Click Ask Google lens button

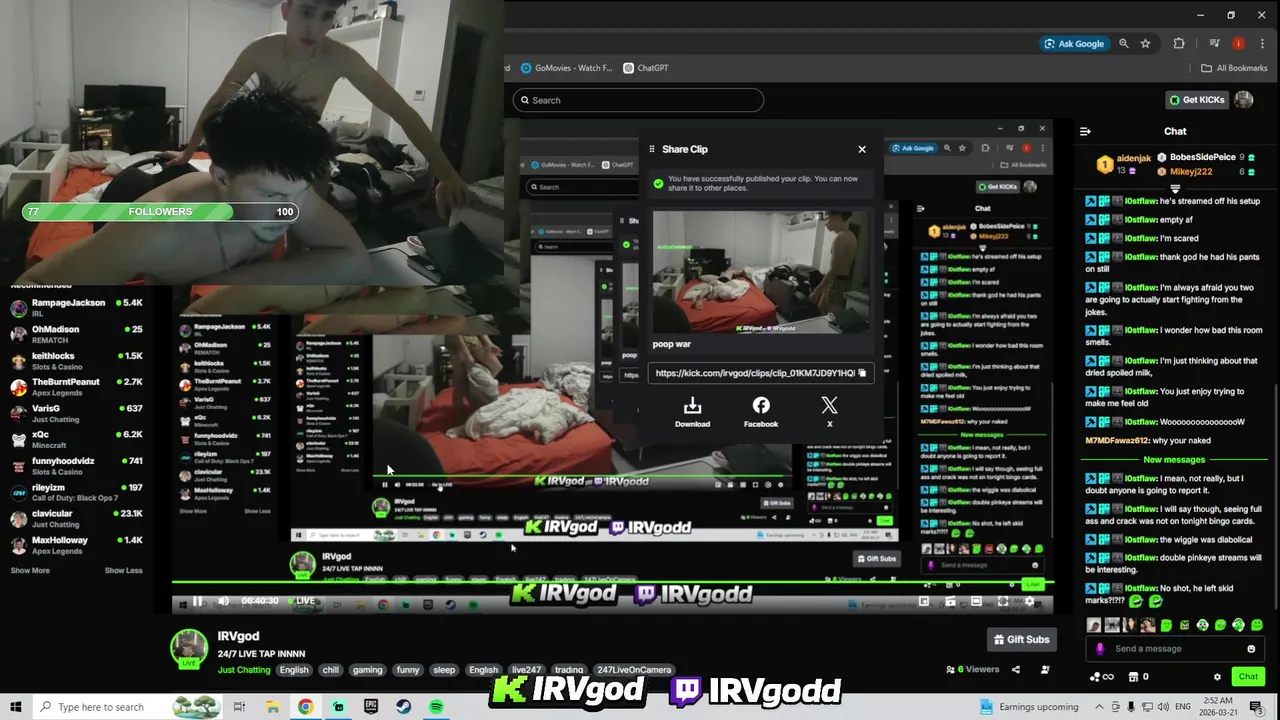tap(1074, 44)
